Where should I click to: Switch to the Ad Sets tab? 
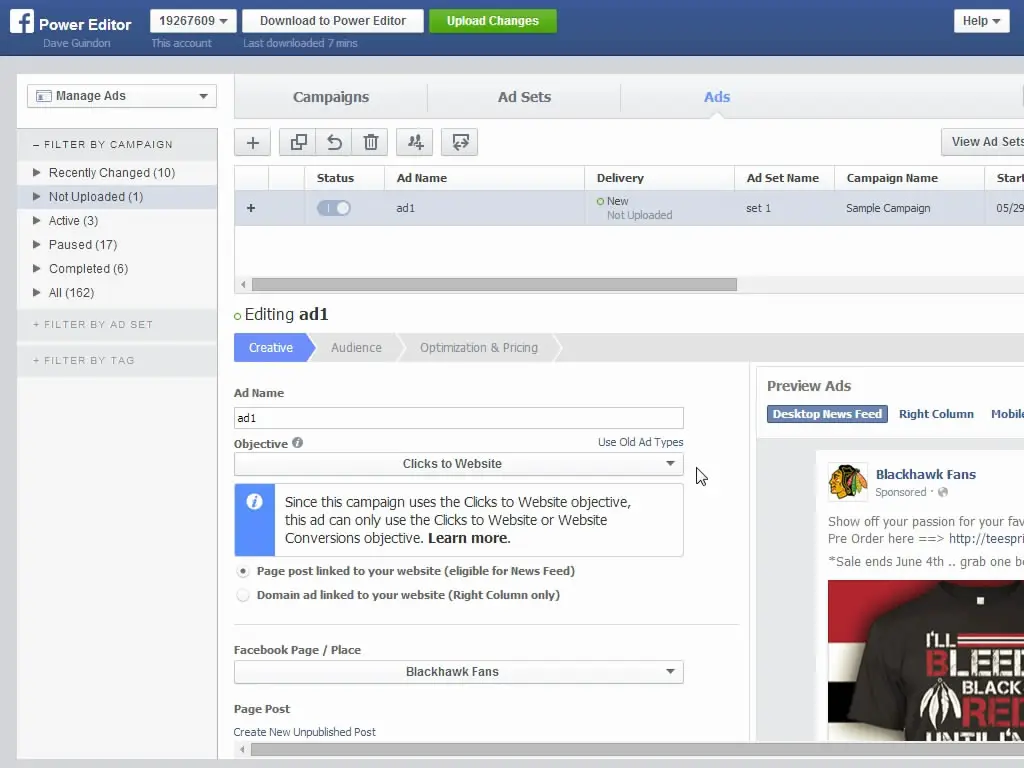(x=524, y=97)
